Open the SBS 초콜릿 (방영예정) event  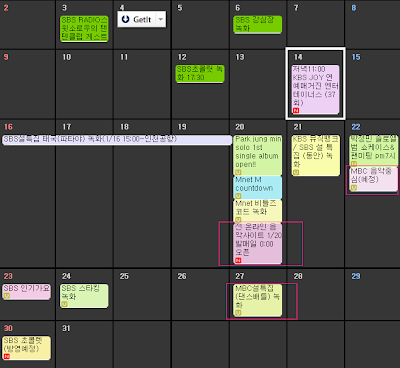pyautogui.click(x=26, y=348)
